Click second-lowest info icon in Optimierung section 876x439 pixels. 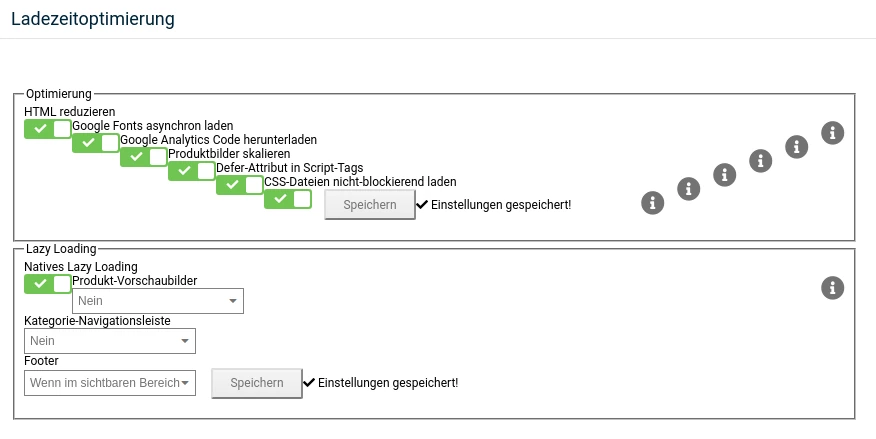[x=688, y=189]
